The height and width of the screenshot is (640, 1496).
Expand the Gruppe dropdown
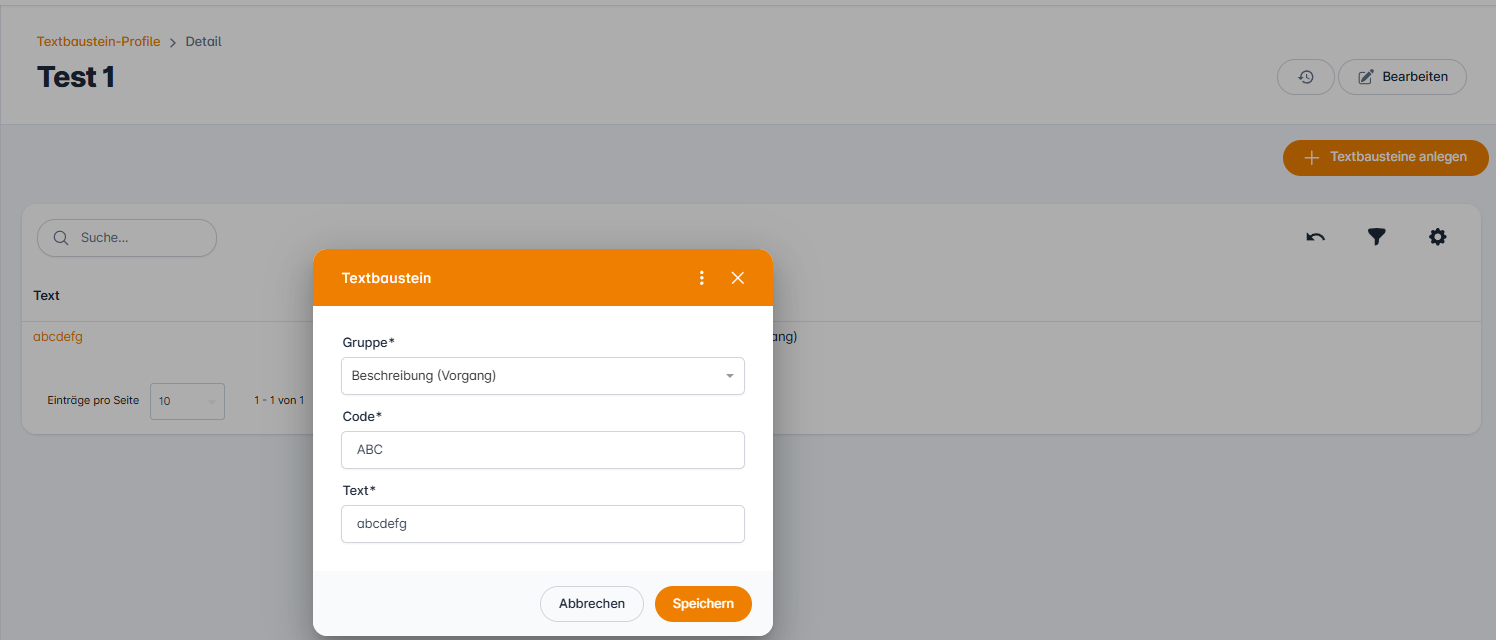click(542, 376)
